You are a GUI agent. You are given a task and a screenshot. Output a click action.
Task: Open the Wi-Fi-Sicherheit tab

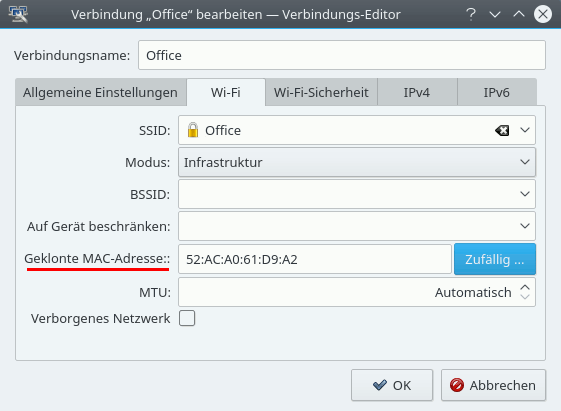(x=321, y=93)
